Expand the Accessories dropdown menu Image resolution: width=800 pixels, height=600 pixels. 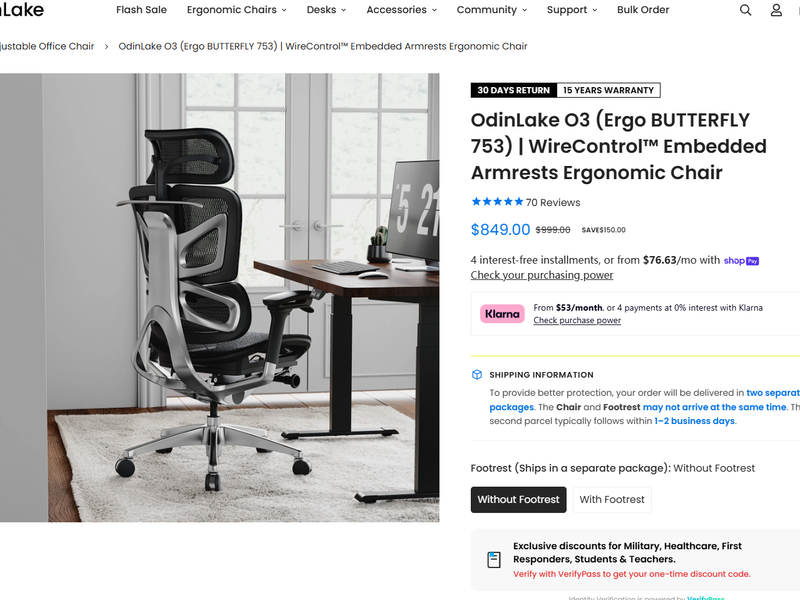click(x=402, y=10)
